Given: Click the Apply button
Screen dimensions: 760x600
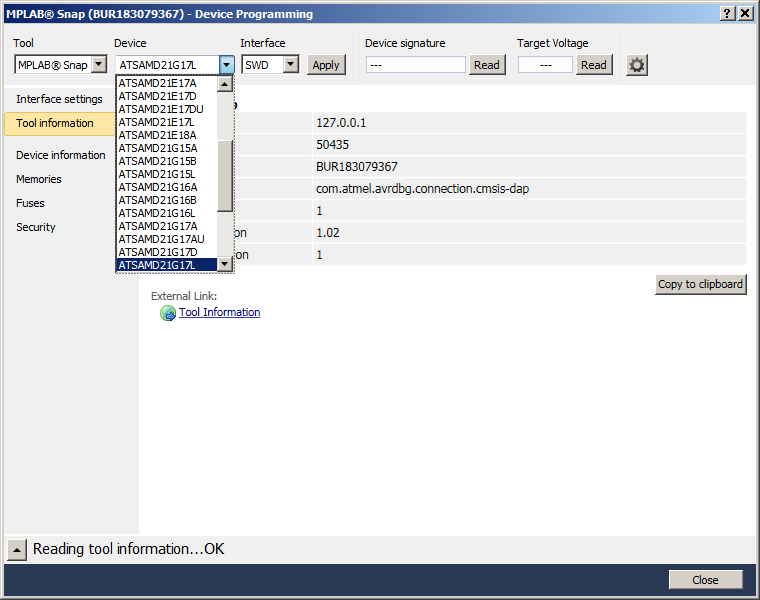Looking at the screenshot, I should tap(326, 65).
